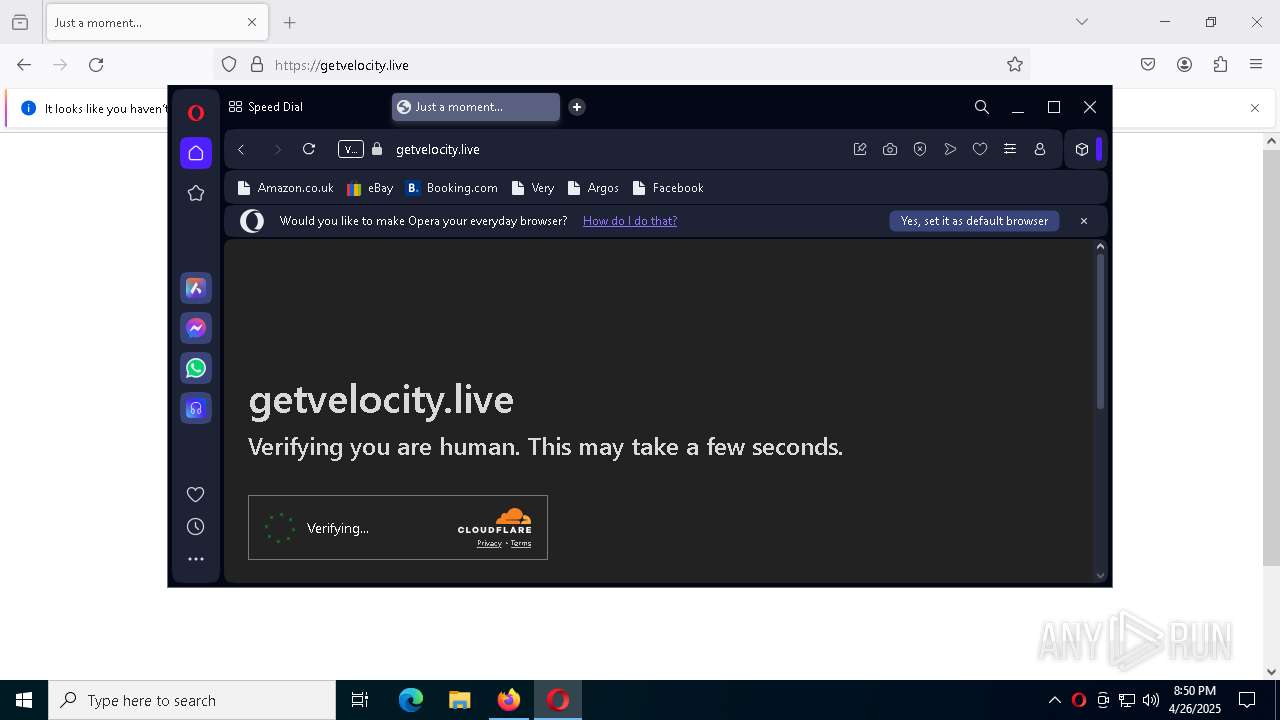
Task: Open the Opera sidebar home icon
Action: coord(196,153)
